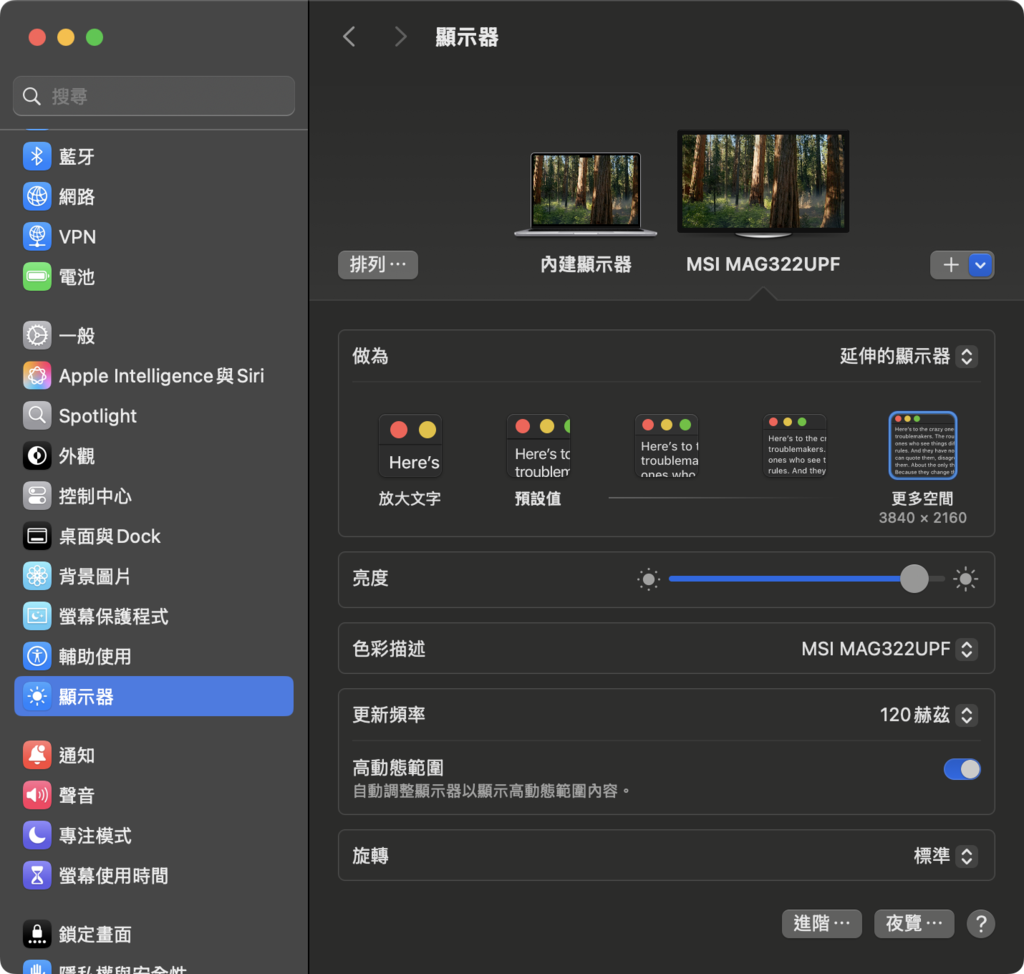Open 一般 text label in sidebar
The width and height of the screenshot is (1024, 974).
click(77, 336)
